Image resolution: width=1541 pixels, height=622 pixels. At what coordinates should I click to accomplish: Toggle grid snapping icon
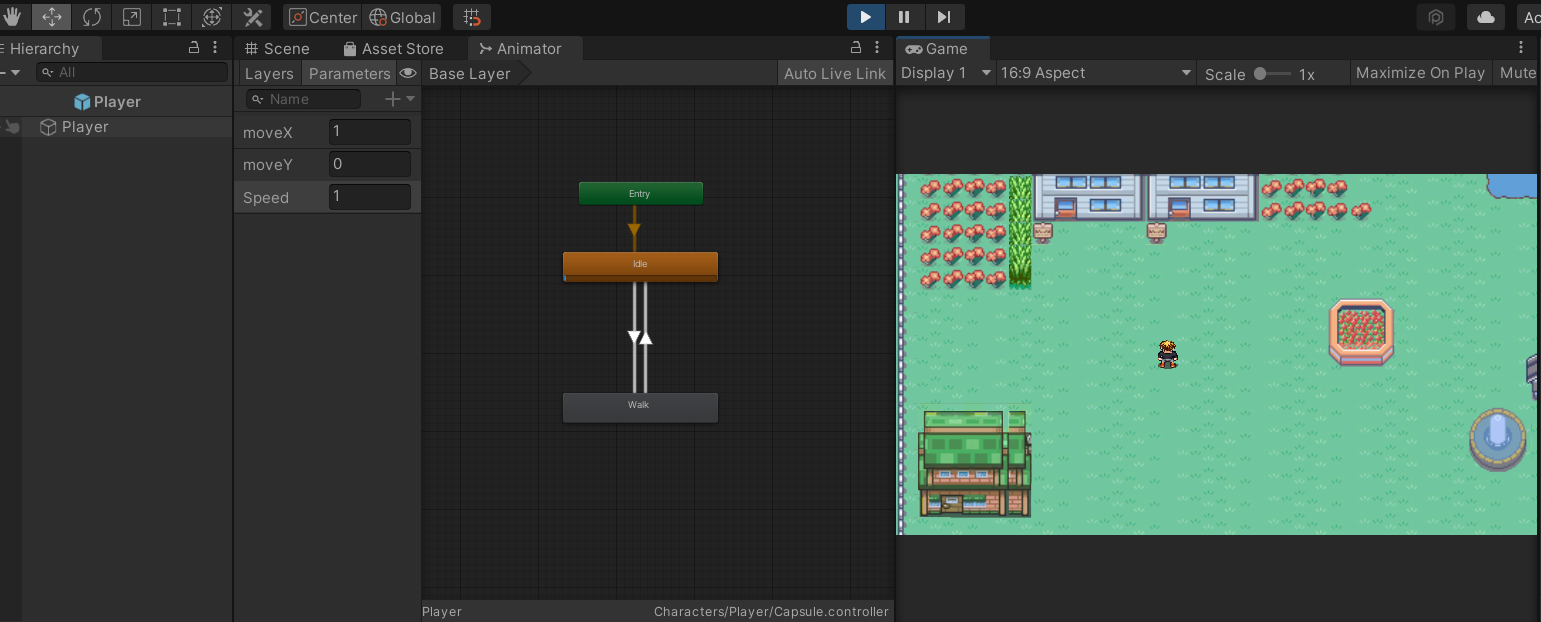(x=472, y=17)
